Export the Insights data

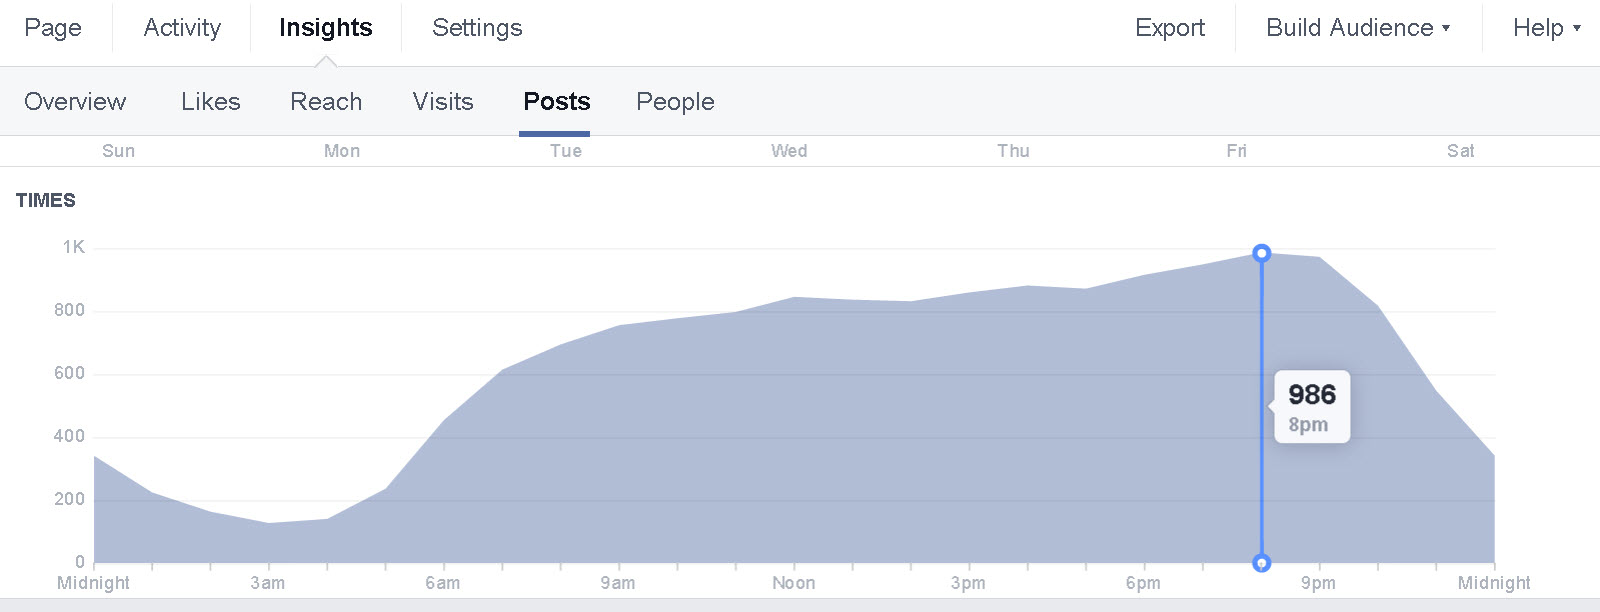[1169, 27]
